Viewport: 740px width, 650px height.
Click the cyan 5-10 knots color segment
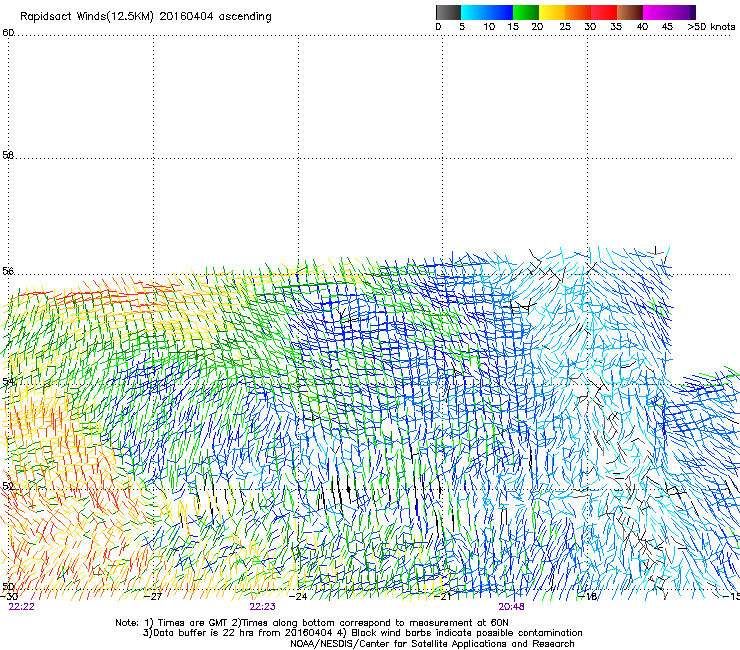coord(474,12)
